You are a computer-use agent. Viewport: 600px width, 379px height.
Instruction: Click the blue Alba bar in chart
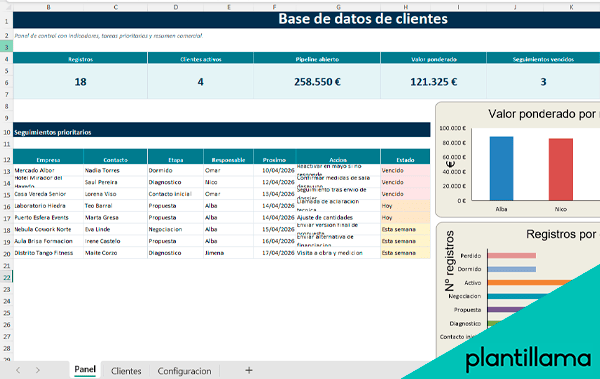[501, 168]
